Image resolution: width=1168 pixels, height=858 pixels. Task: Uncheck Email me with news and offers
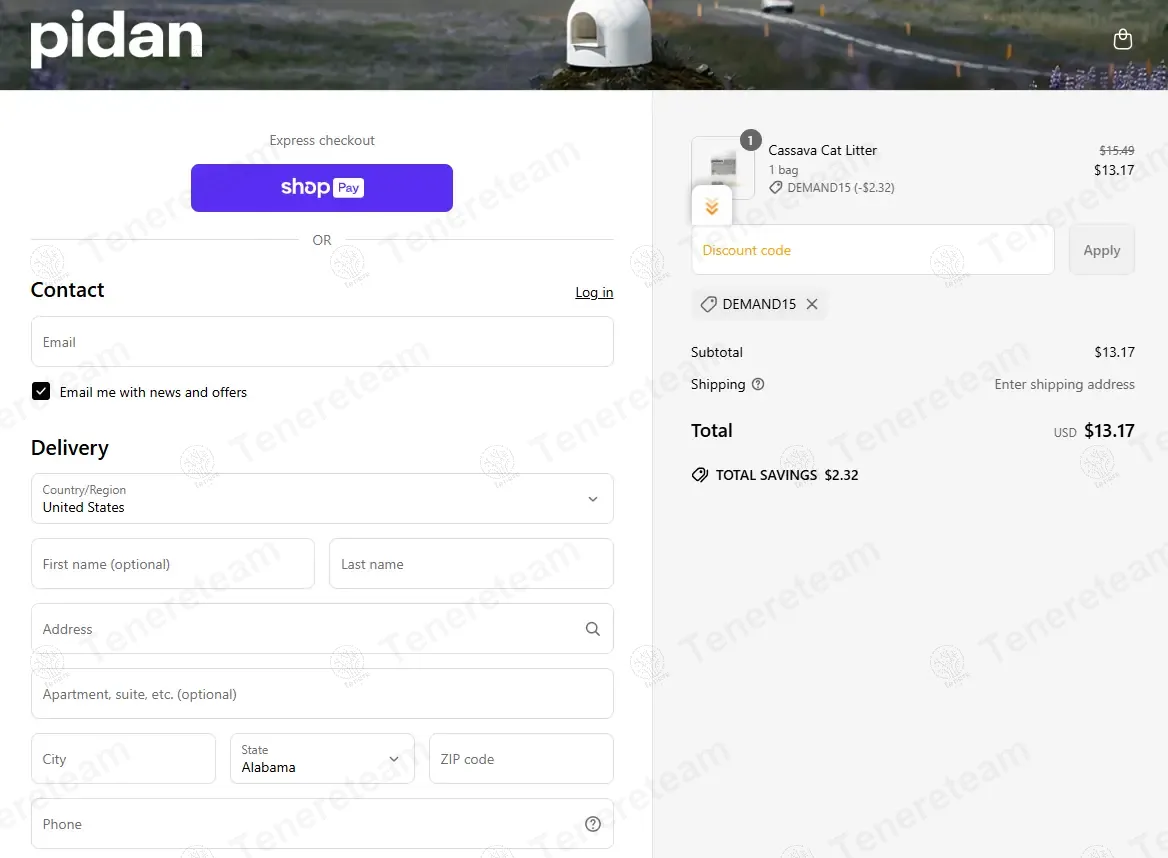click(41, 392)
